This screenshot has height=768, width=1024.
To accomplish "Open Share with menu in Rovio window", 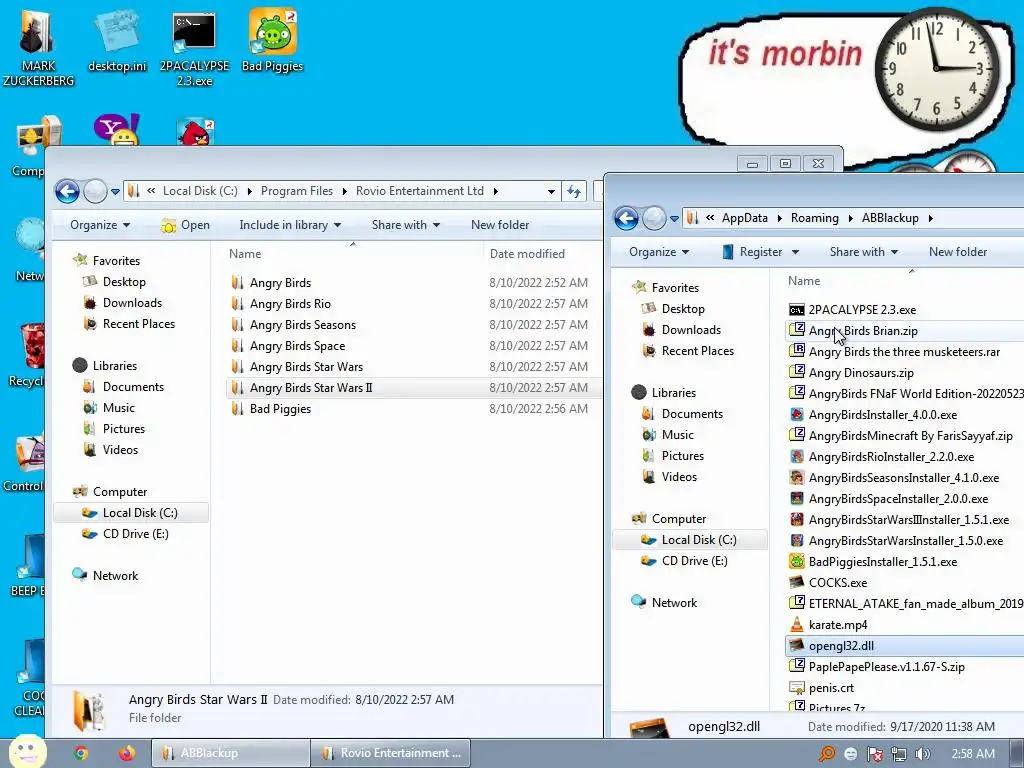I will pos(406,225).
